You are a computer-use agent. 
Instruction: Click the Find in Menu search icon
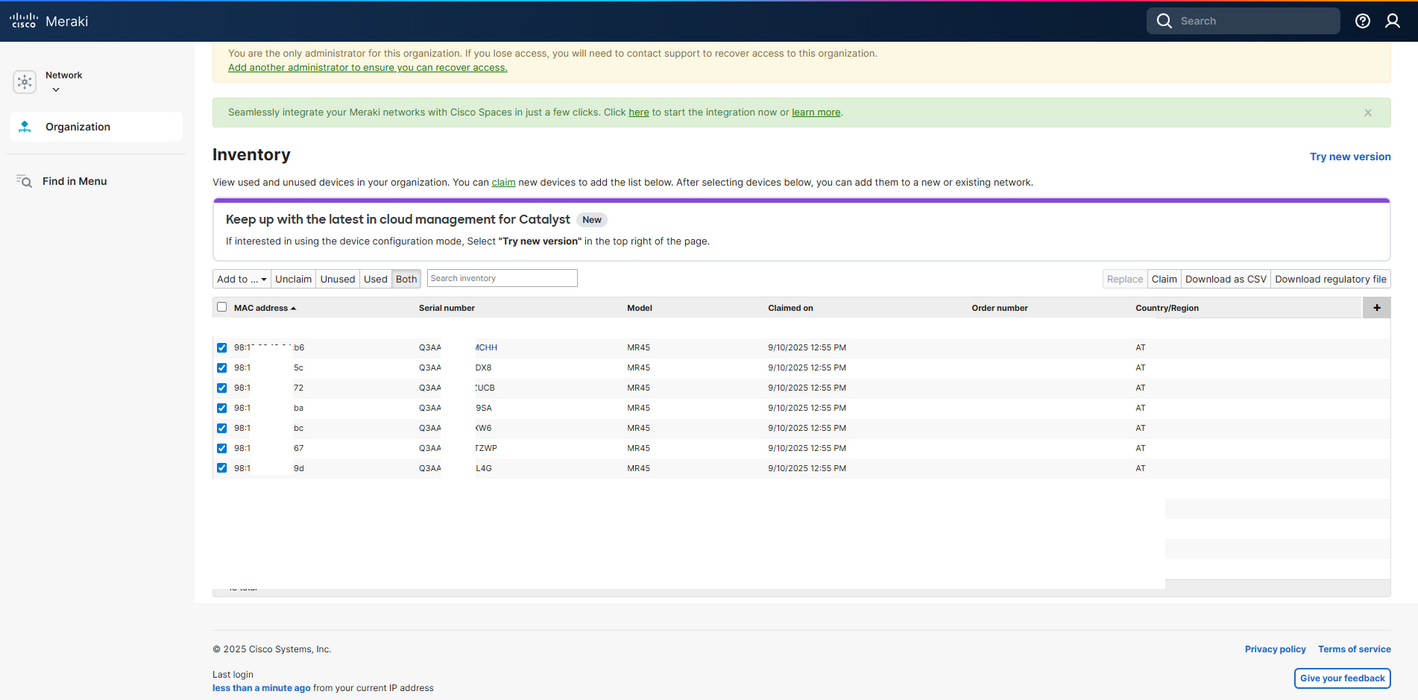pos(25,181)
